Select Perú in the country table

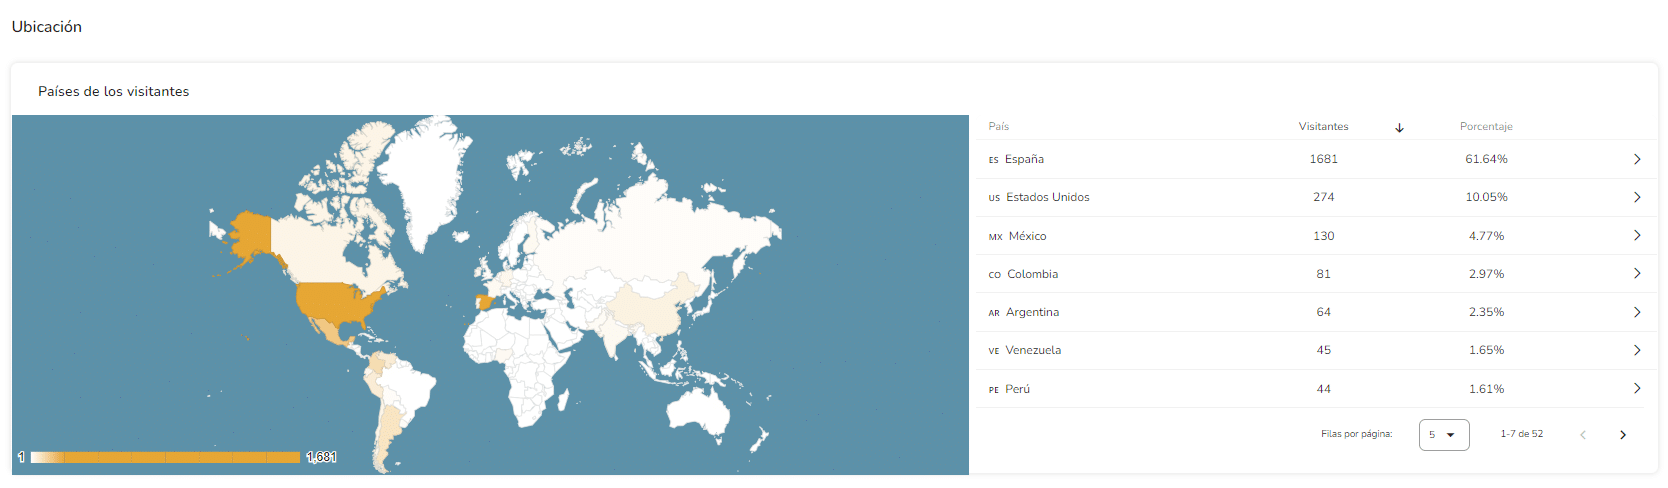1017,389
